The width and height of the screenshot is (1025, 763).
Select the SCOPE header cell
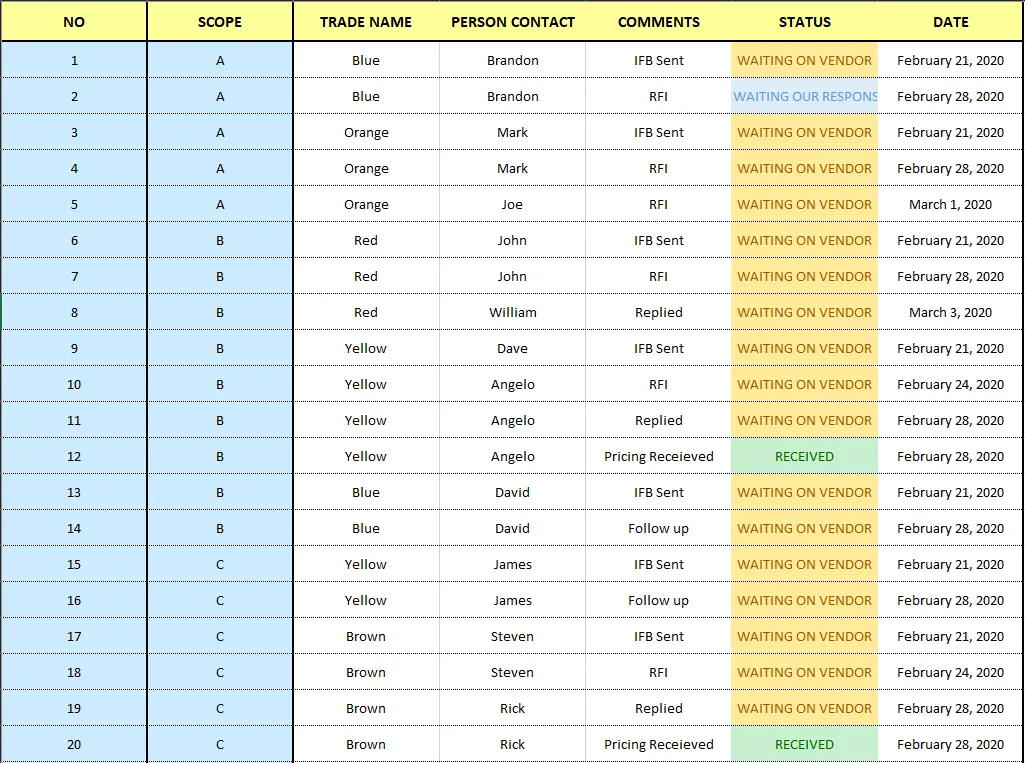point(220,22)
